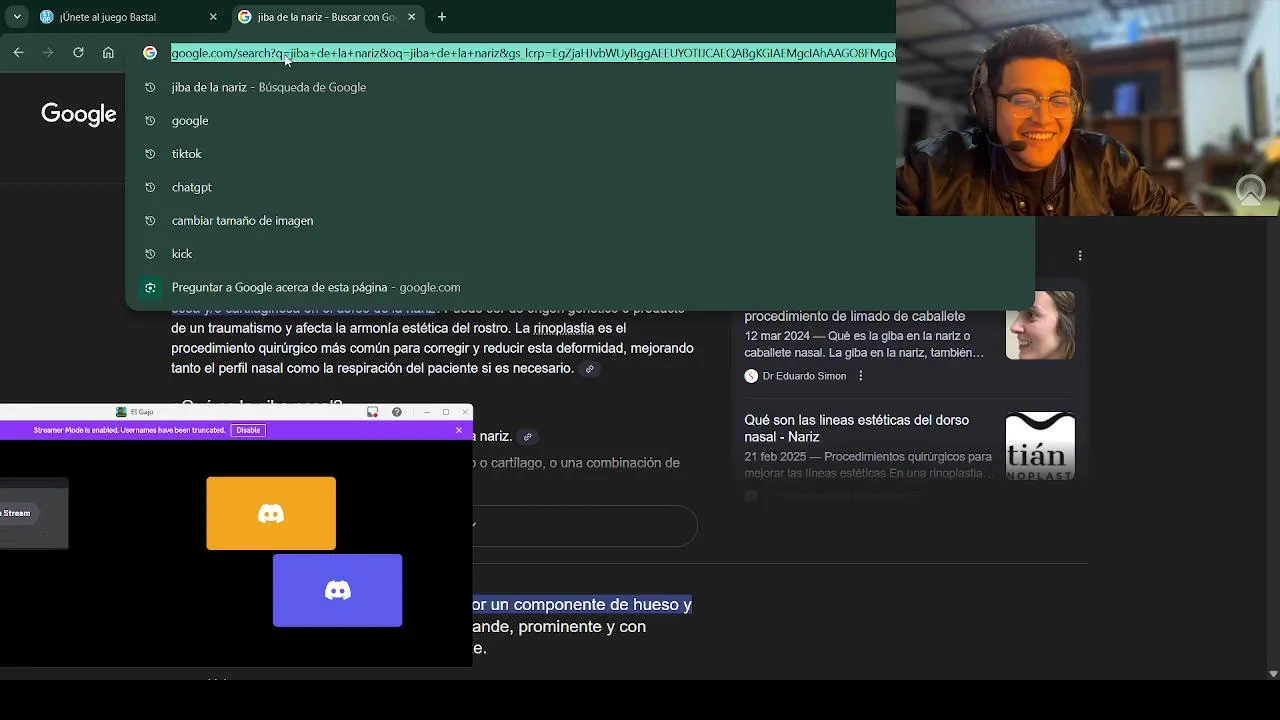
Task: Choose 'cambiar tamaño de imagen' suggestion
Action: (x=580, y=220)
